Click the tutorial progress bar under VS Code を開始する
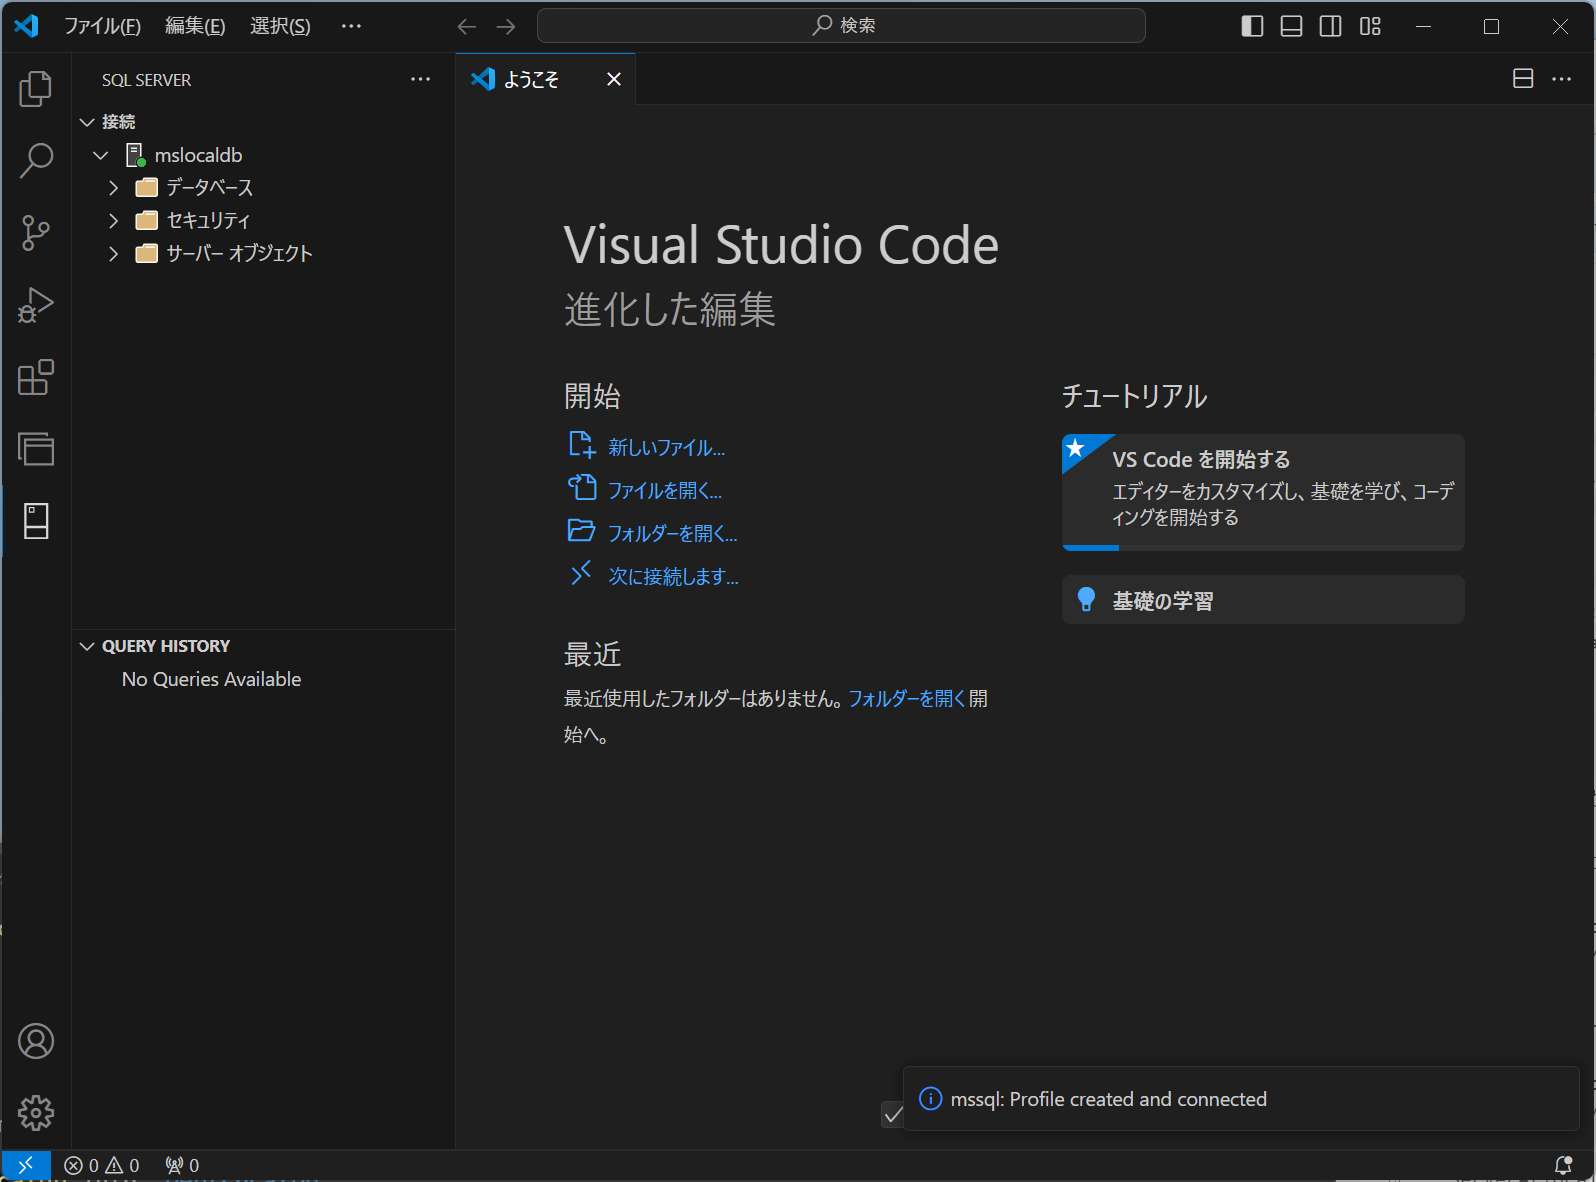Viewport: 1596px width, 1182px height. click(x=1263, y=547)
